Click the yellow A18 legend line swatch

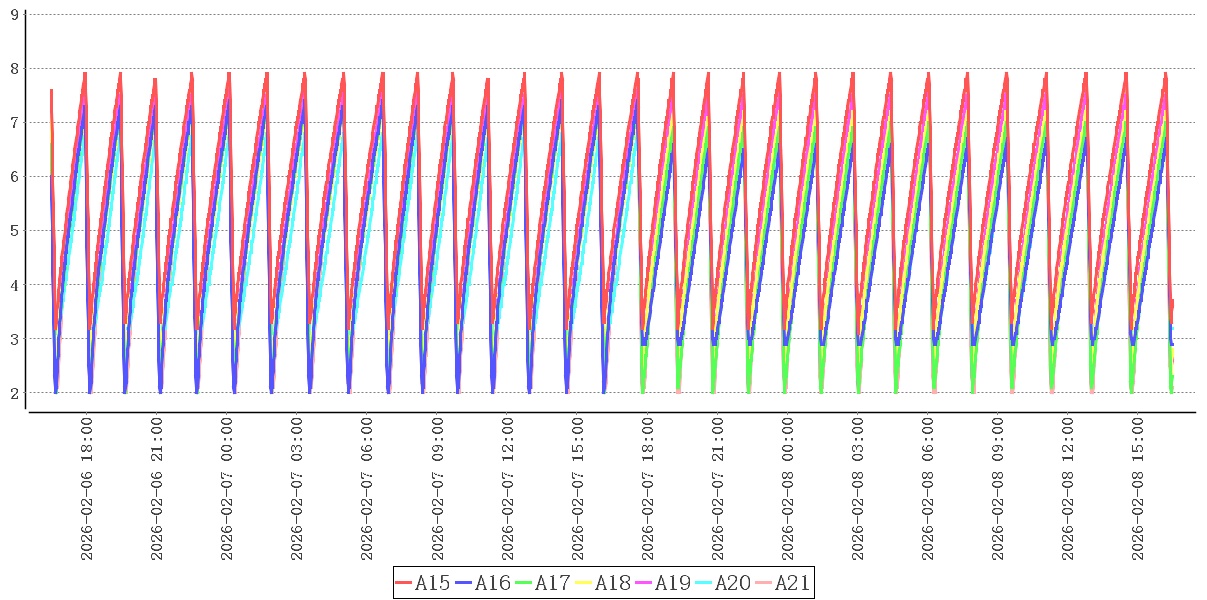[x=584, y=583]
